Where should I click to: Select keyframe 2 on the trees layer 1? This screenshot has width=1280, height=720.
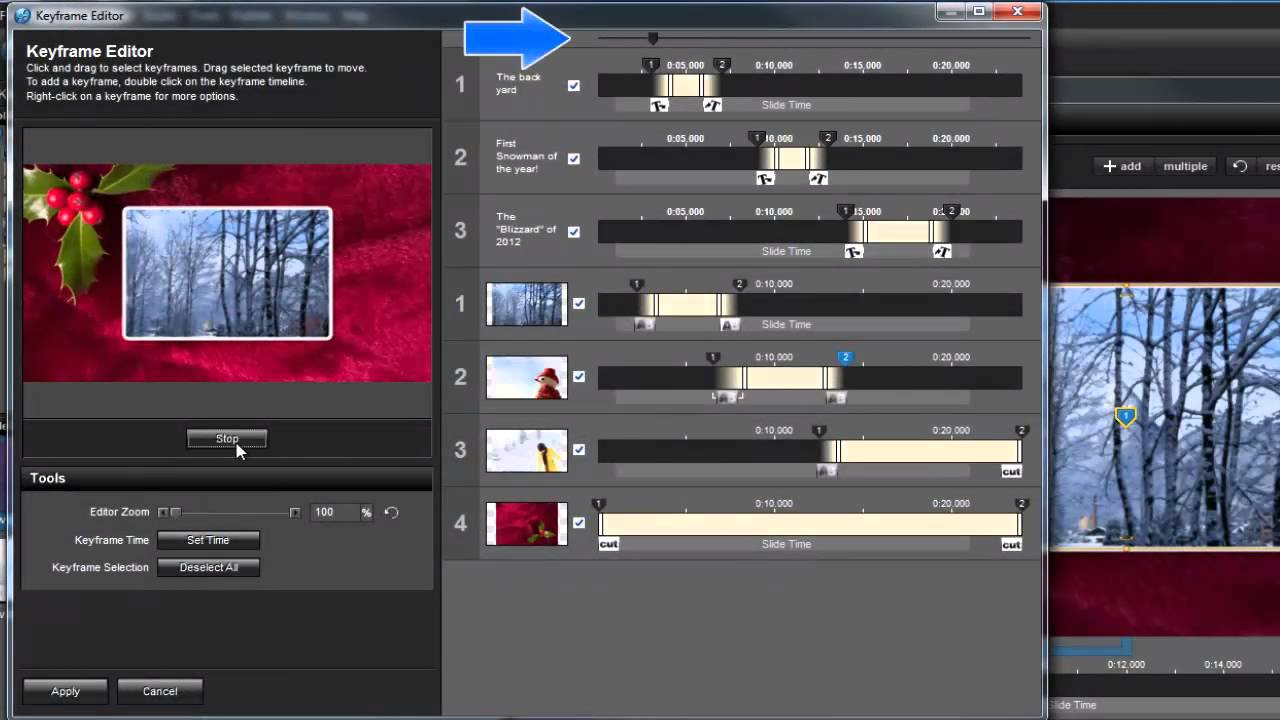(740, 285)
